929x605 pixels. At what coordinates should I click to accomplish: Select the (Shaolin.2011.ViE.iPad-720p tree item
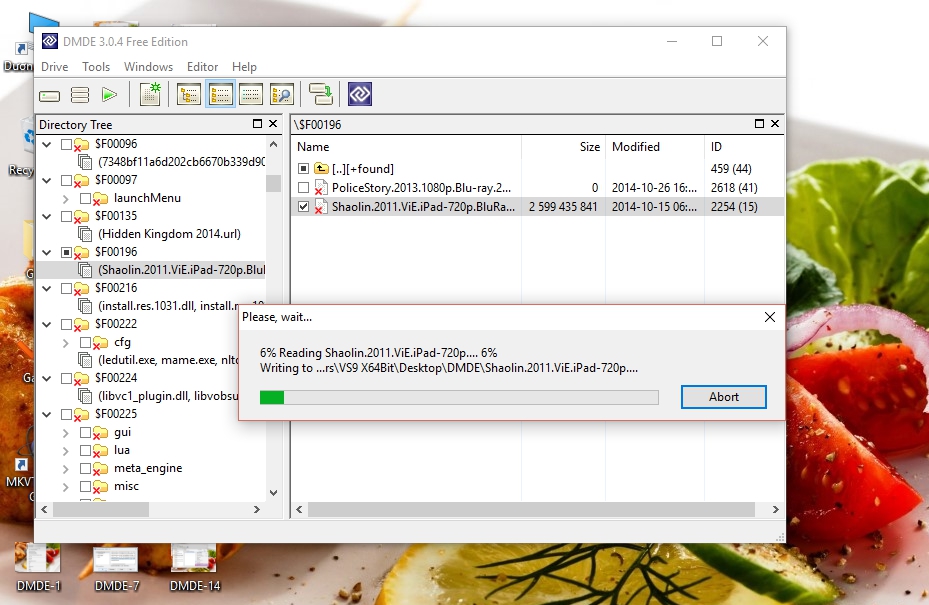point(181,270)
